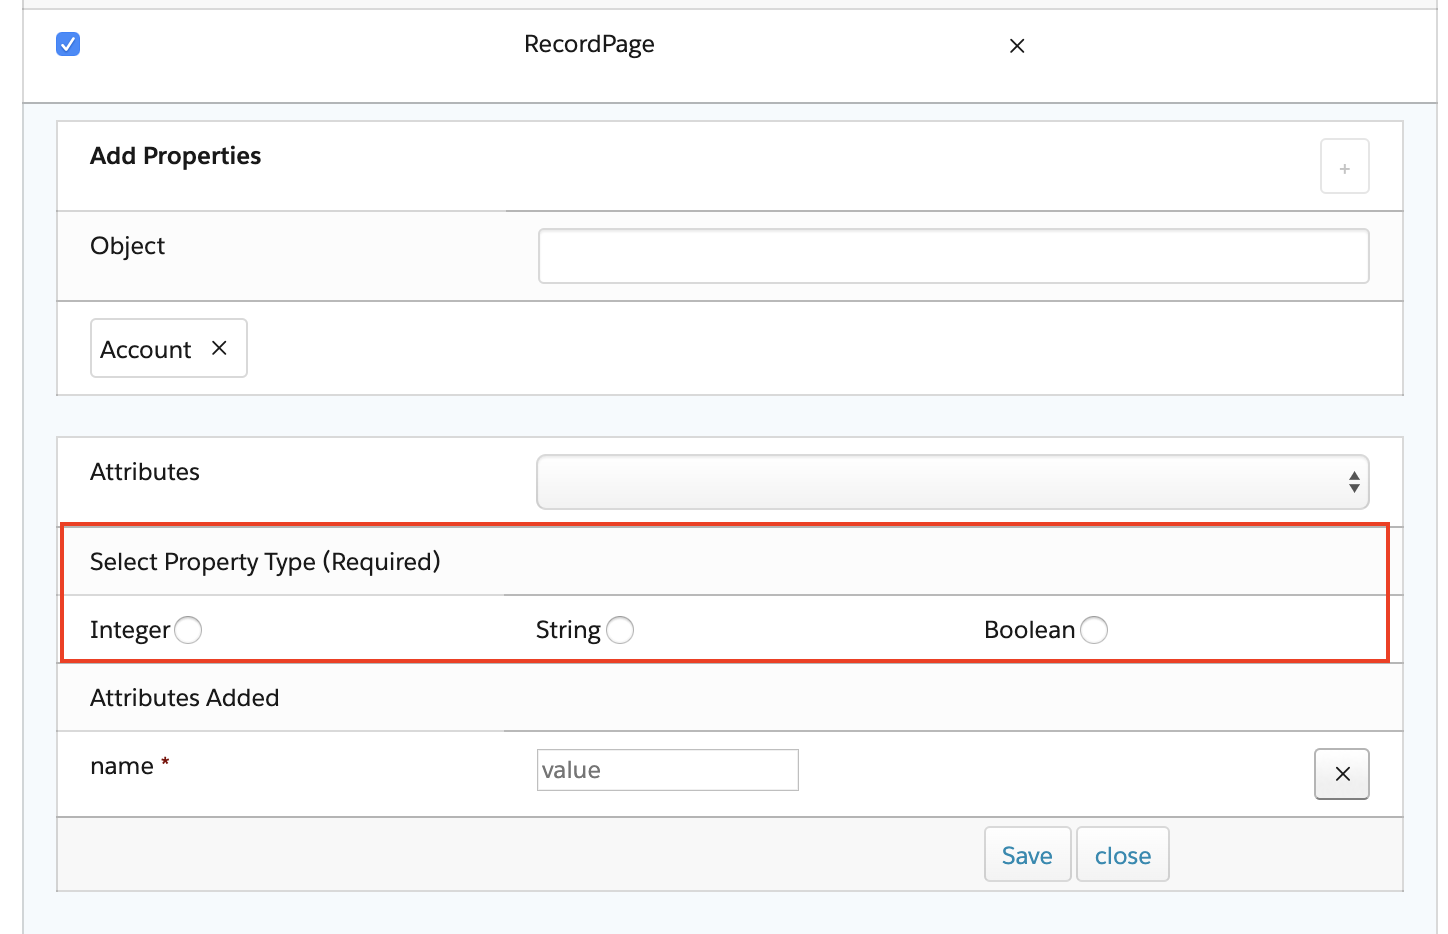Click into the name value field
Viewport: 1448px width, 934px height.
point(667,770)
